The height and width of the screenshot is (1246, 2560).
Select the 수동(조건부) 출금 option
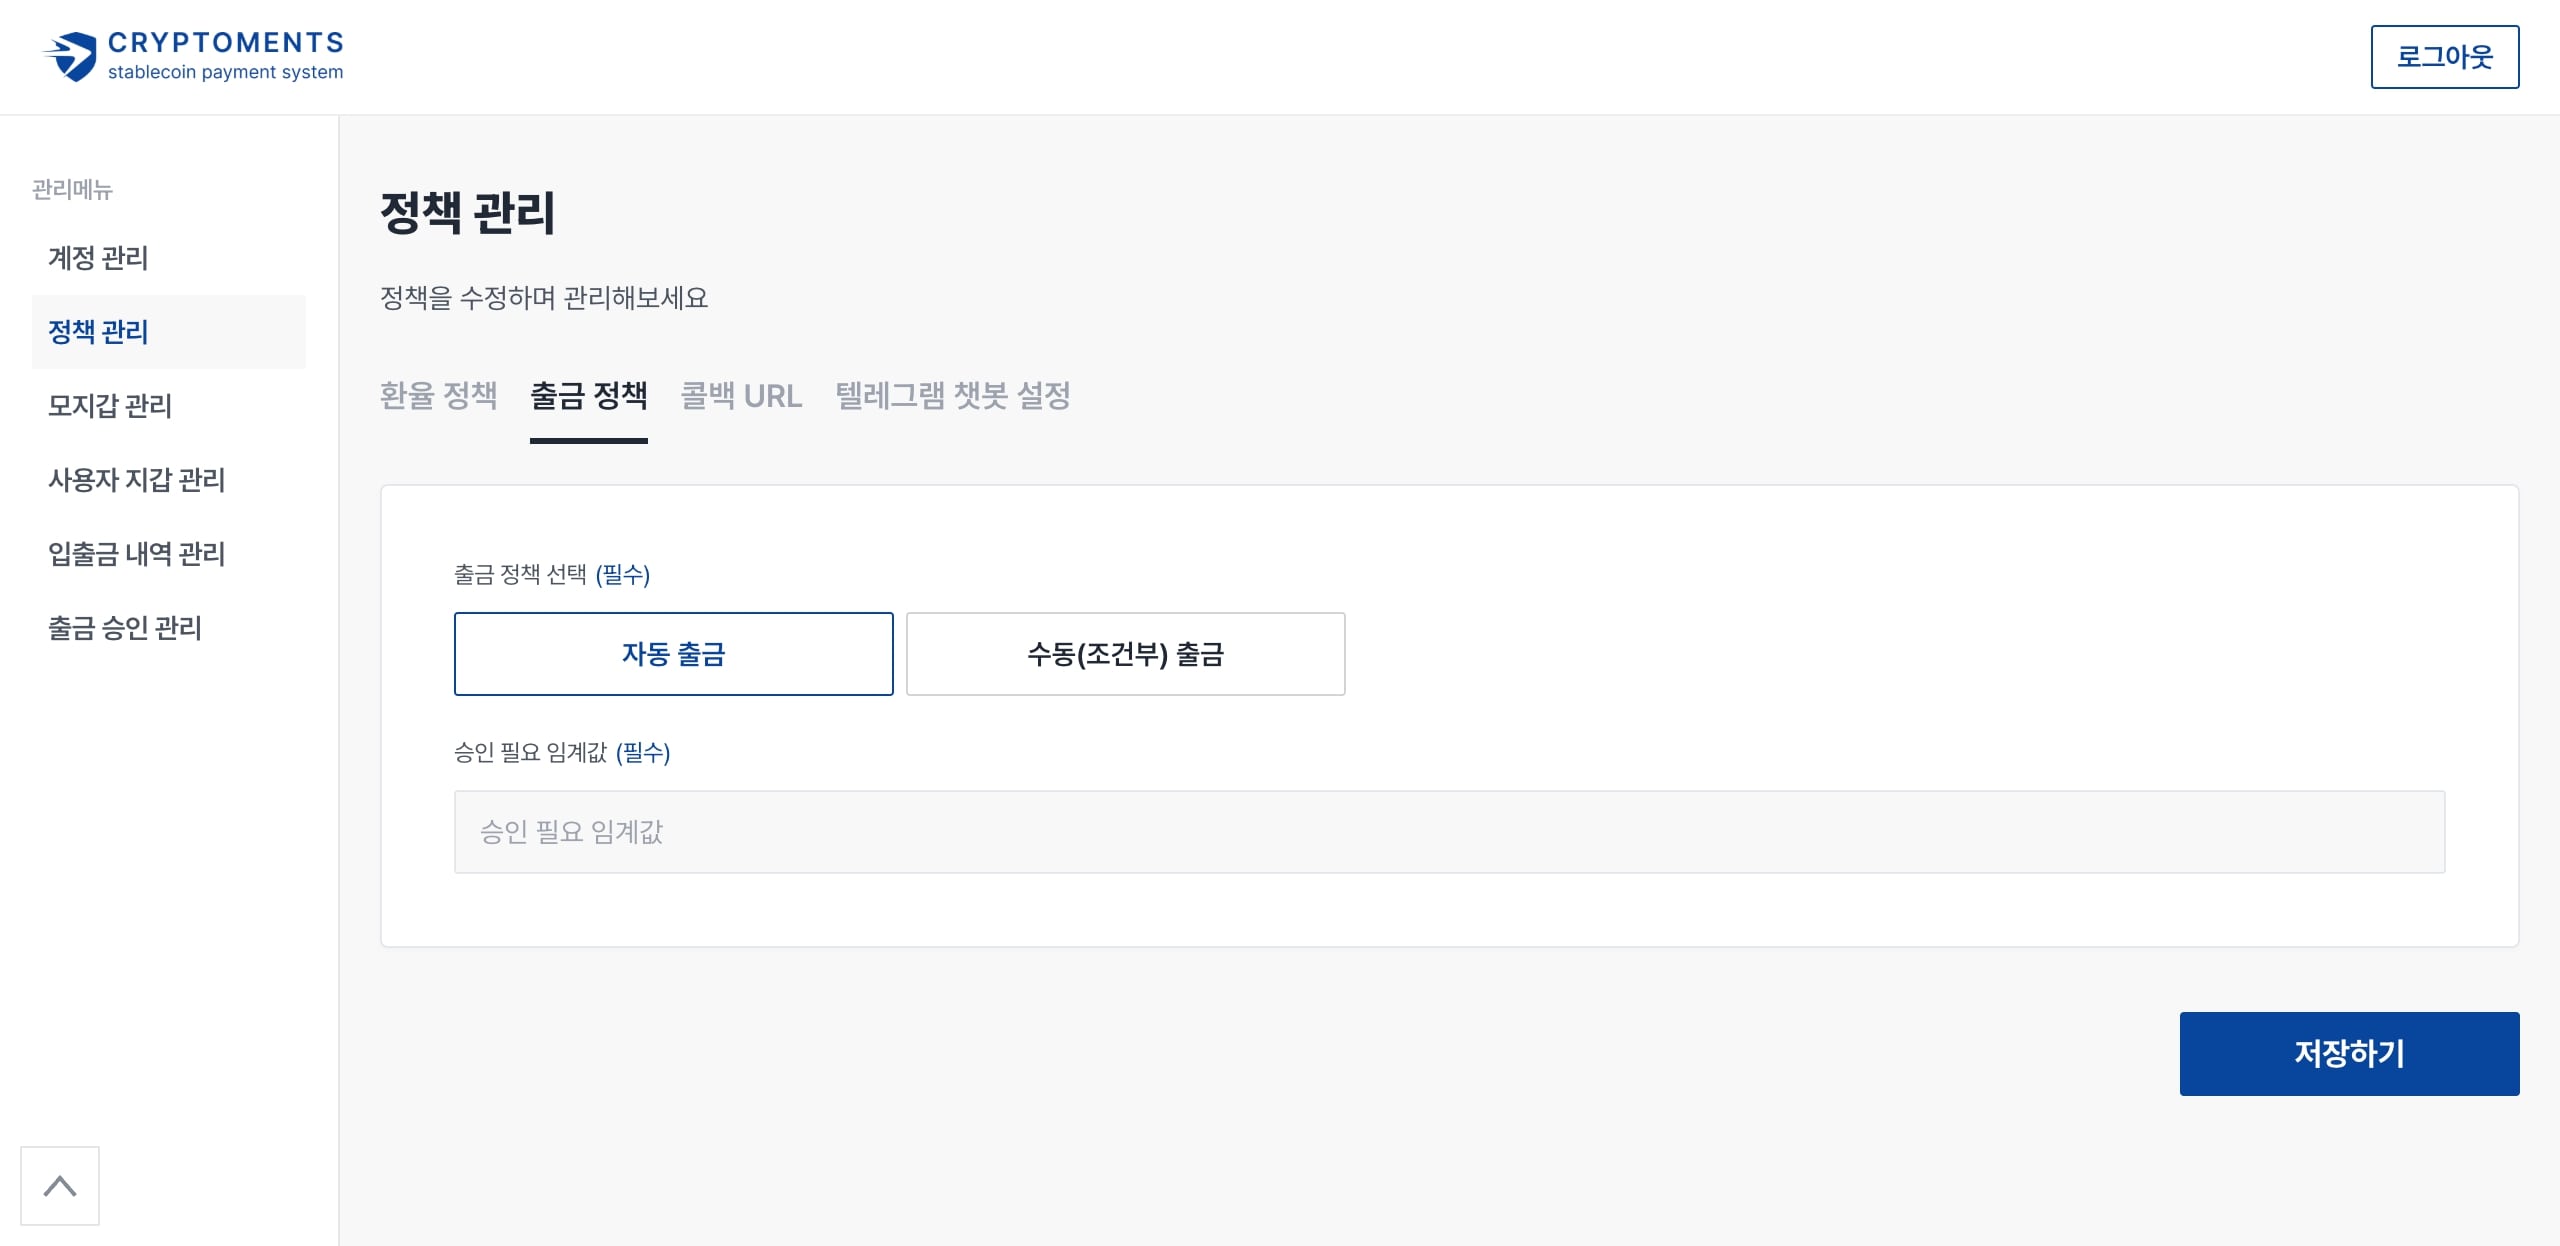pyautogui.click(x=1125, y=654)
